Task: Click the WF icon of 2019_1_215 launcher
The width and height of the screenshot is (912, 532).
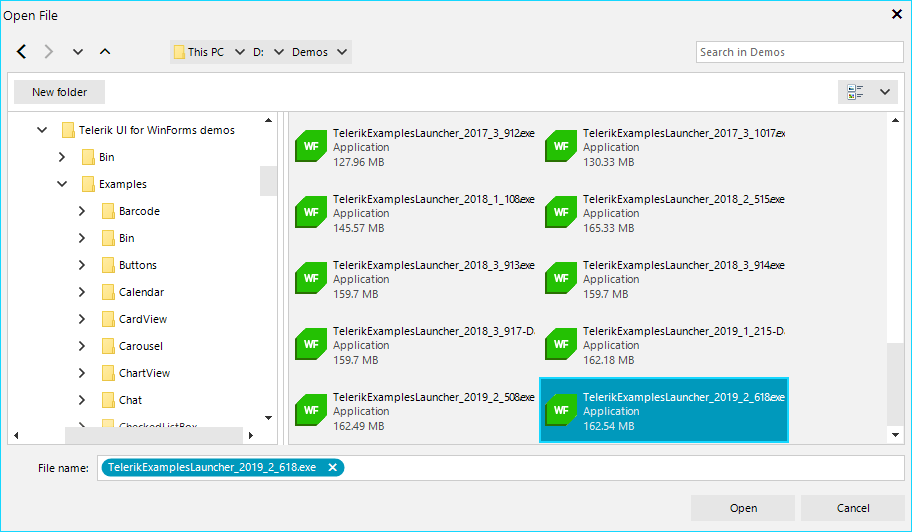Action: 561,344
